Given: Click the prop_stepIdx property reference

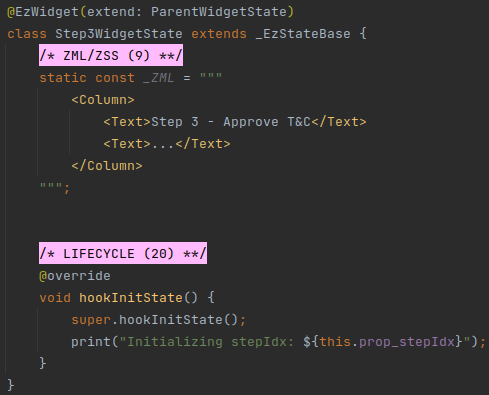Looking at the screenshot, I should coord(407,342).
